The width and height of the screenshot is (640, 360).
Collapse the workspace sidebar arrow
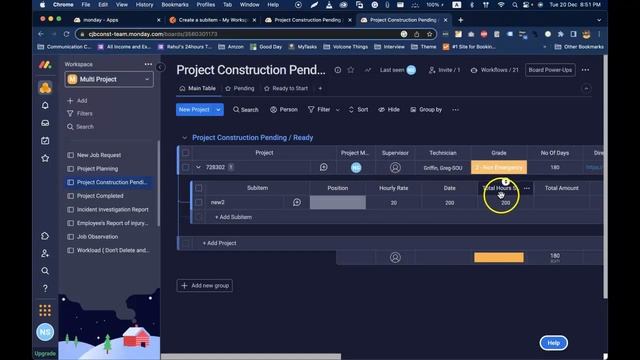(160, 67)
